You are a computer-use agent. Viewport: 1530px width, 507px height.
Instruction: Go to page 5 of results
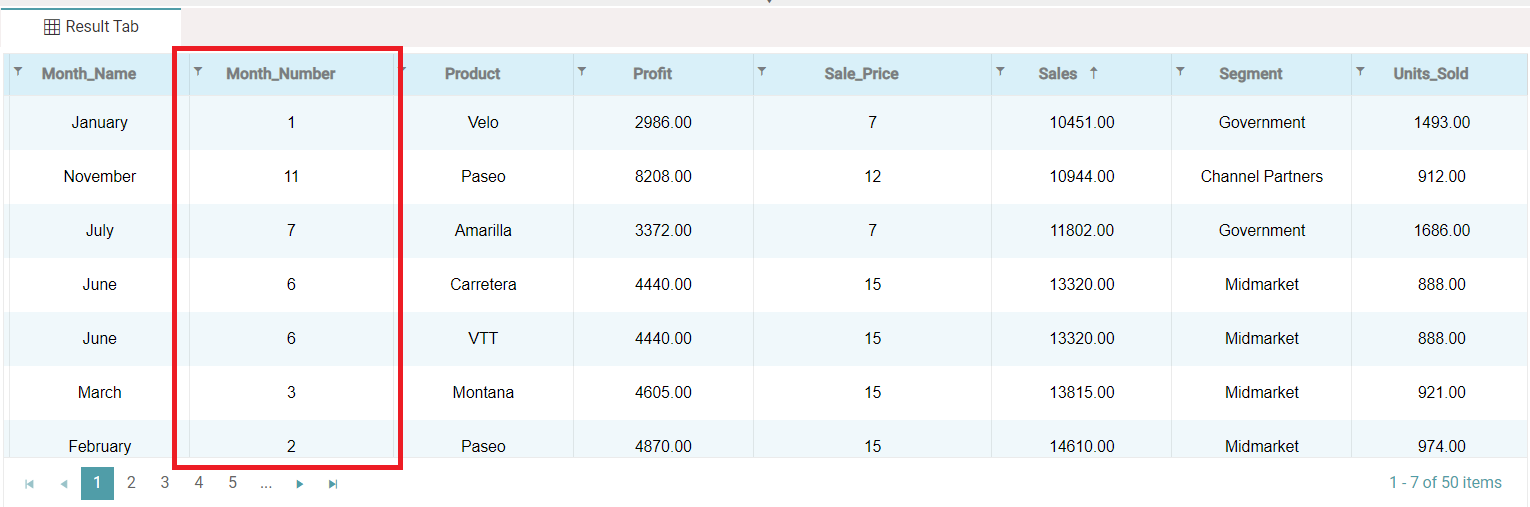232,483
